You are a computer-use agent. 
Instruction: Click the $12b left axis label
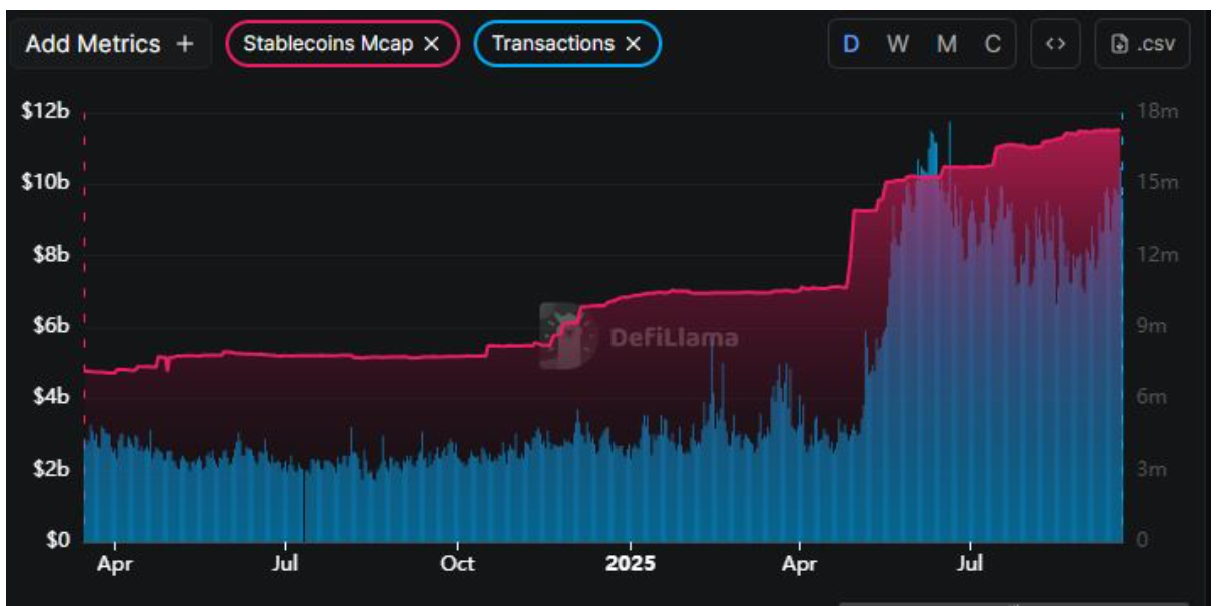click(45, 111)
